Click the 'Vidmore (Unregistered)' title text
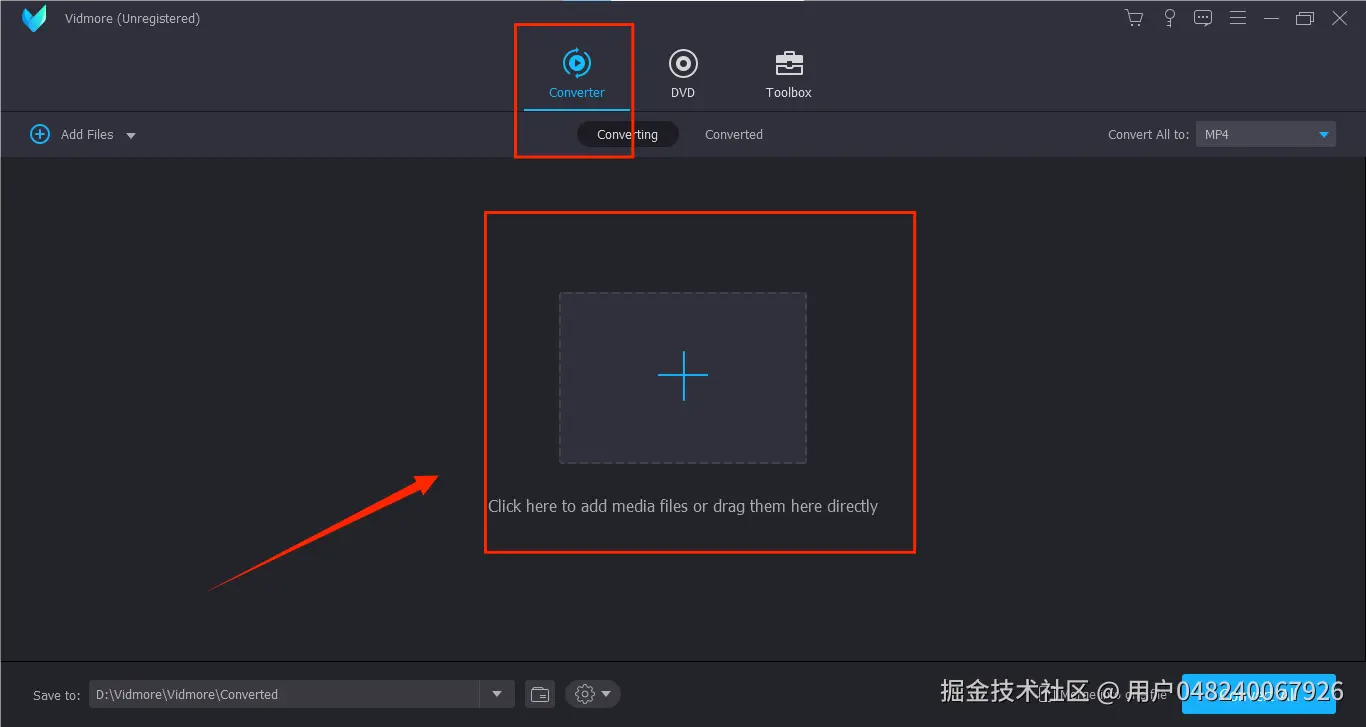Image resolution: width=1366 pixels, height=727 pixels. click(x=132, y=19)
